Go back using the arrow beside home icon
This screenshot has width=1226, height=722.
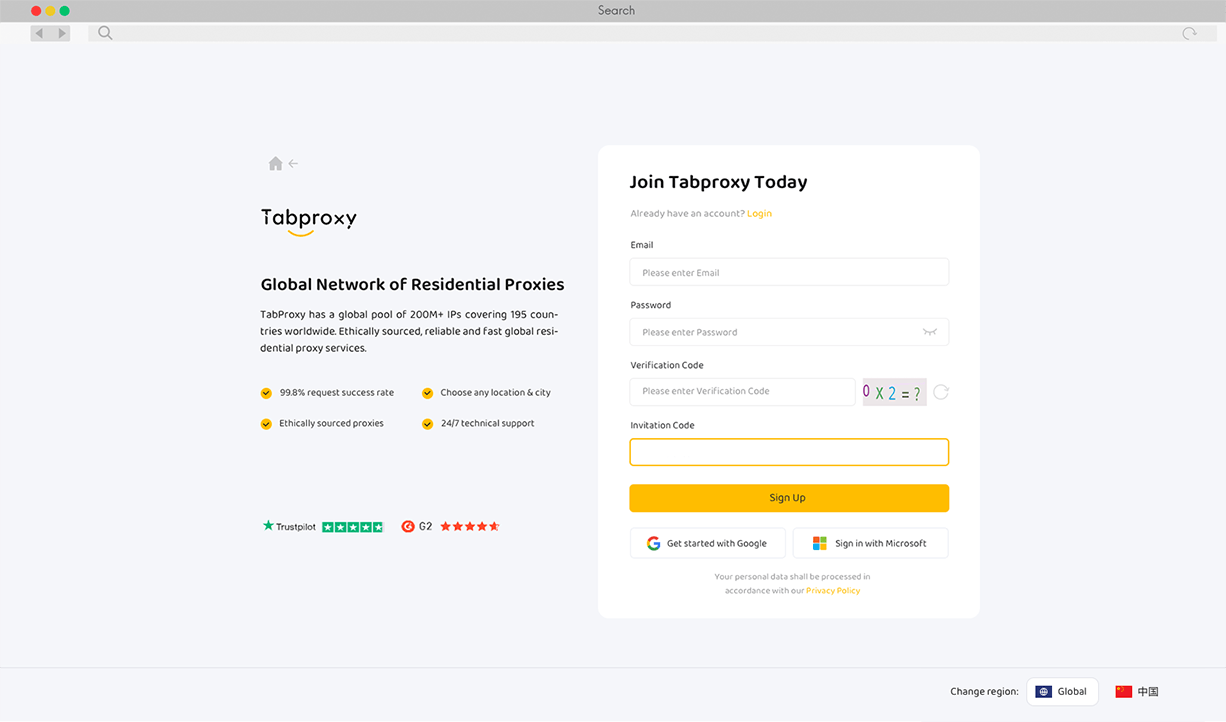(x=293, y=164)
